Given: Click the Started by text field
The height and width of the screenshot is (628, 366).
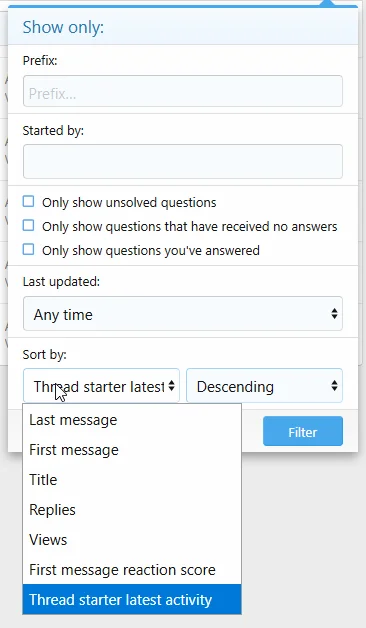Looking at the screenshot, I should (x=183, y=161).
